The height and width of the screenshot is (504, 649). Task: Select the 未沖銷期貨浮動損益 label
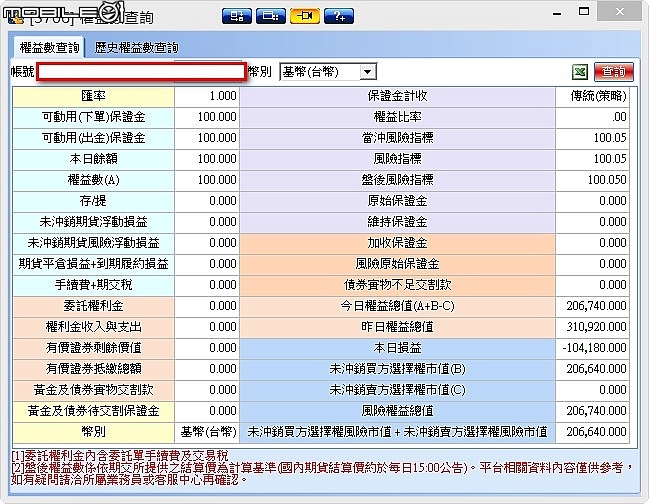coord(94,222)
